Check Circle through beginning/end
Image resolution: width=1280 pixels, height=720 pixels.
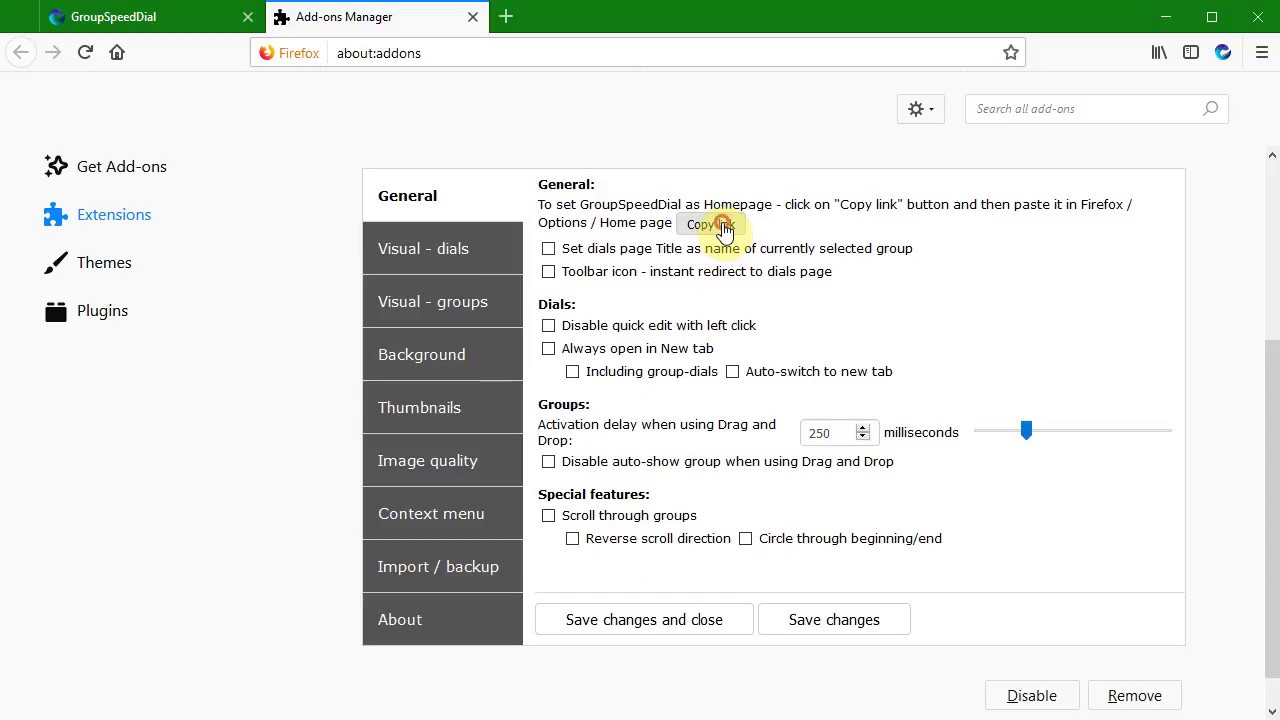point(745,538)
